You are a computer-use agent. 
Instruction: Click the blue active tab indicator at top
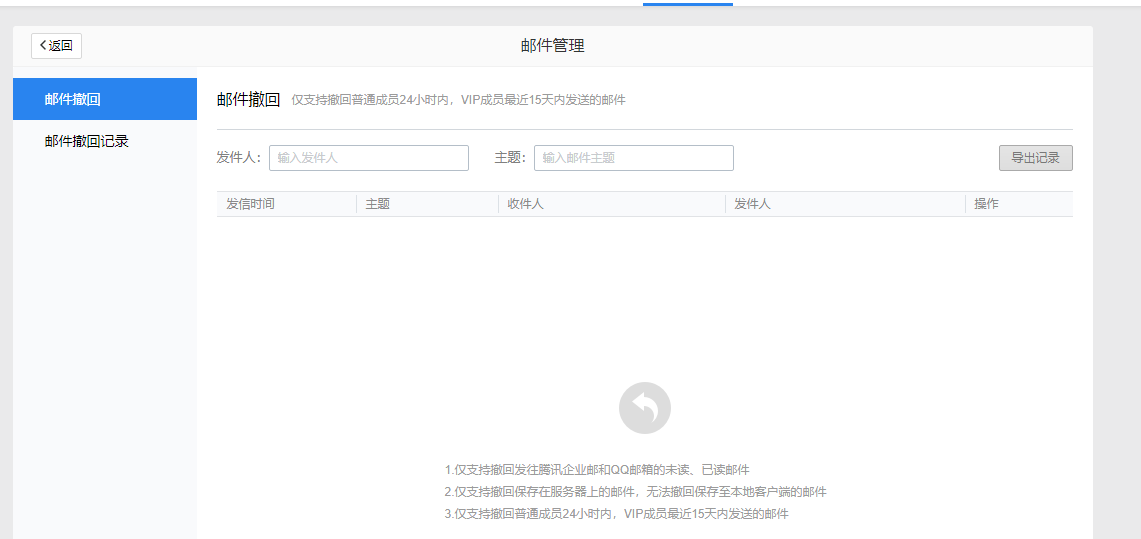(687, 3)
